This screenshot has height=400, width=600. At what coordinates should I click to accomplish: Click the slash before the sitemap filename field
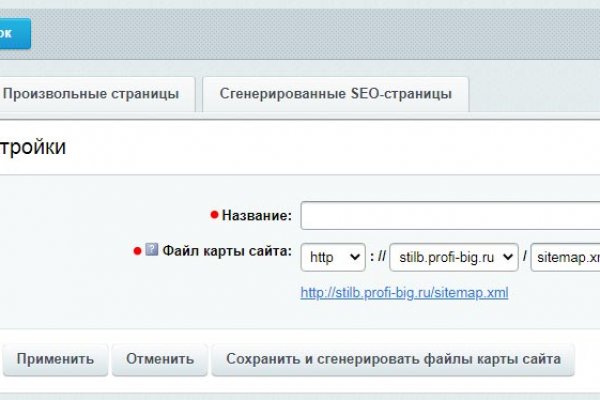click(524, 257)
